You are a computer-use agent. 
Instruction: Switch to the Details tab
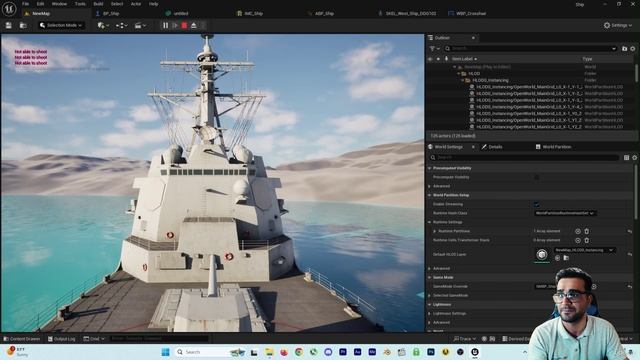[x=495, y=147]
